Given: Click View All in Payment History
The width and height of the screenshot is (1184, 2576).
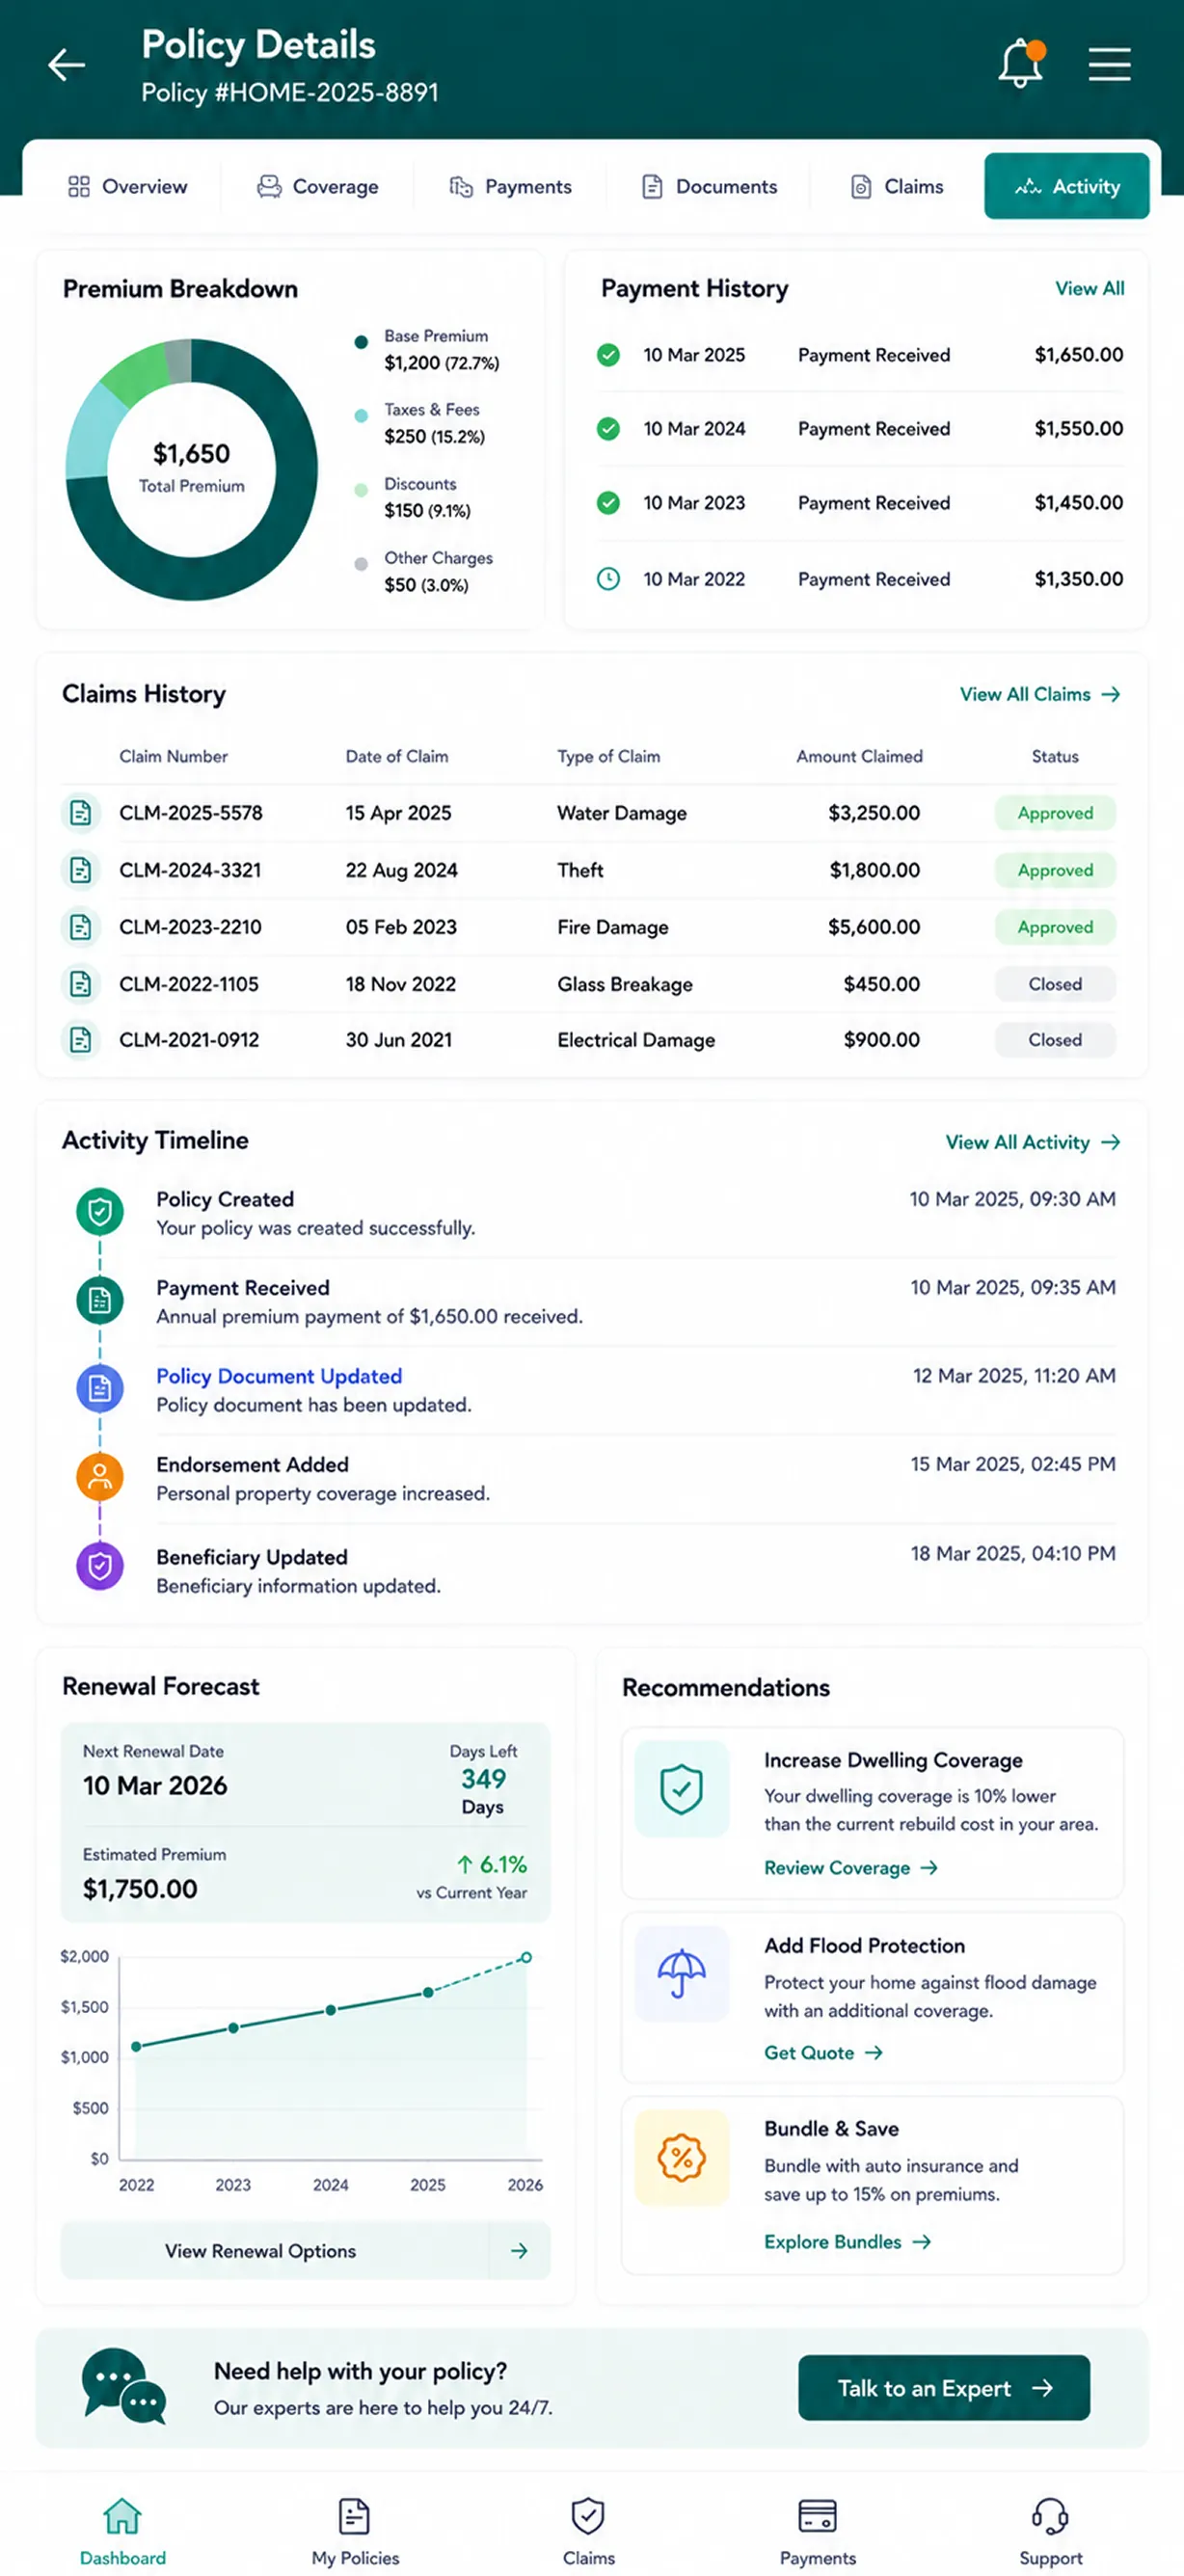Looking at the screenshot, I should click(1089, 289).
